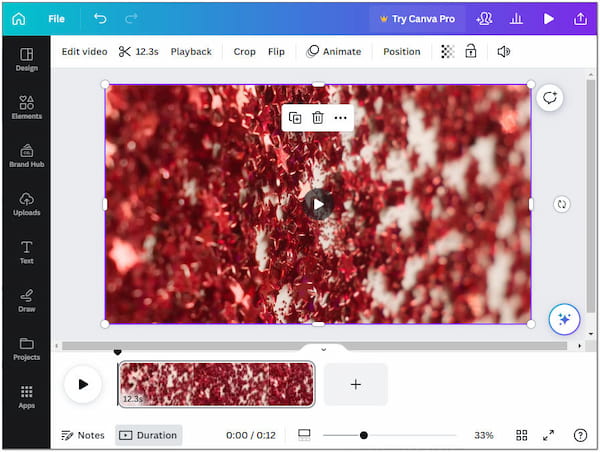
Task: Select the 12.3s video clip thumbnail
Action: tap(217, 384)
